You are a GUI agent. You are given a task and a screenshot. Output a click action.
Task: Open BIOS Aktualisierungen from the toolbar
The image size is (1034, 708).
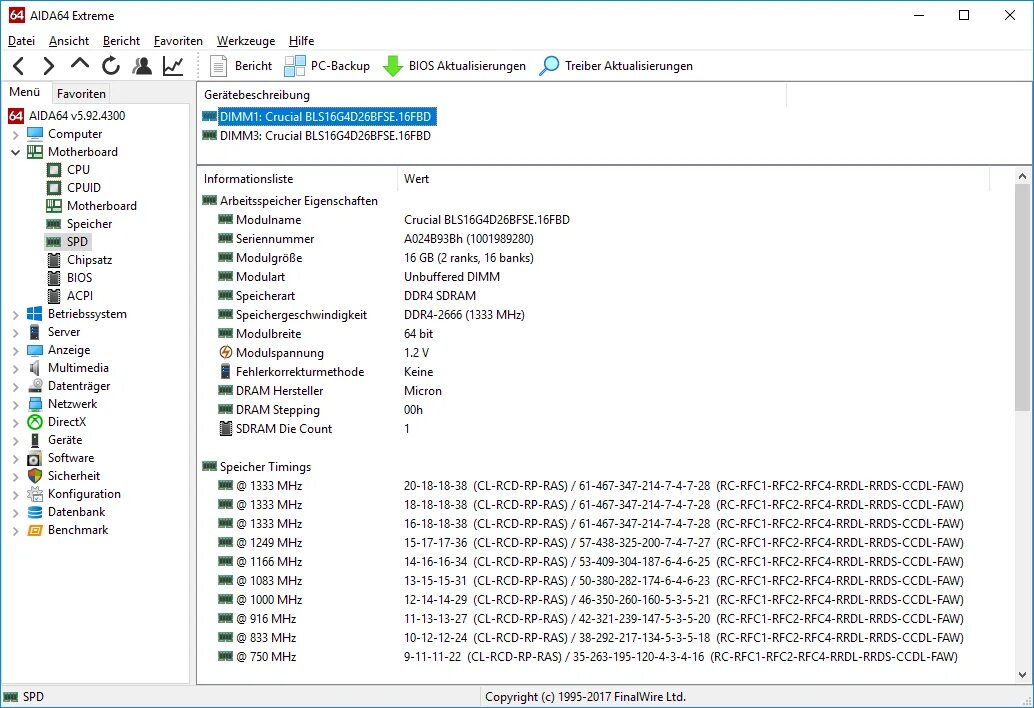(454, 66)
